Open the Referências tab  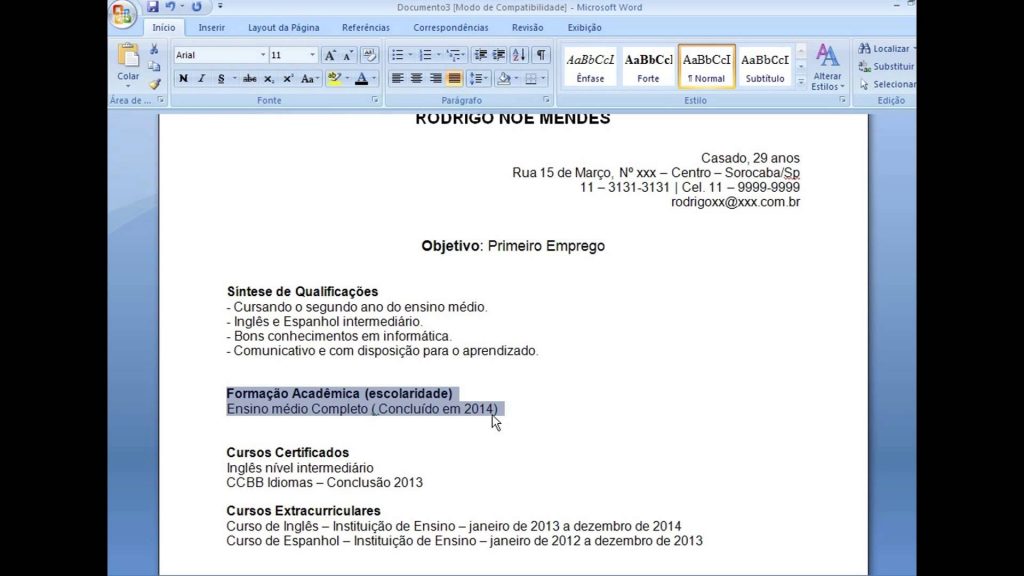point(366,27)
